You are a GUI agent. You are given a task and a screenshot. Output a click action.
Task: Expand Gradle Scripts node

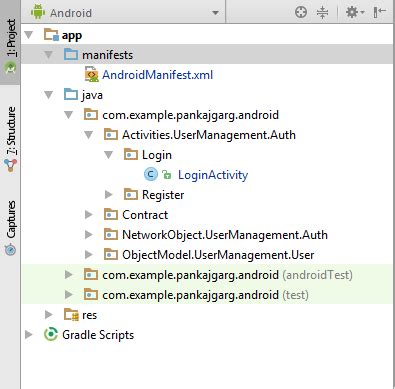coord(29,335)
